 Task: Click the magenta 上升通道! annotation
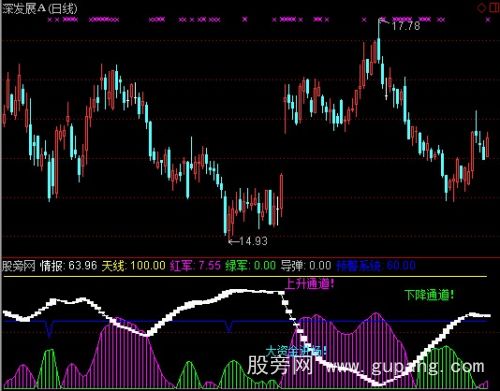click(x=309, y=284)
